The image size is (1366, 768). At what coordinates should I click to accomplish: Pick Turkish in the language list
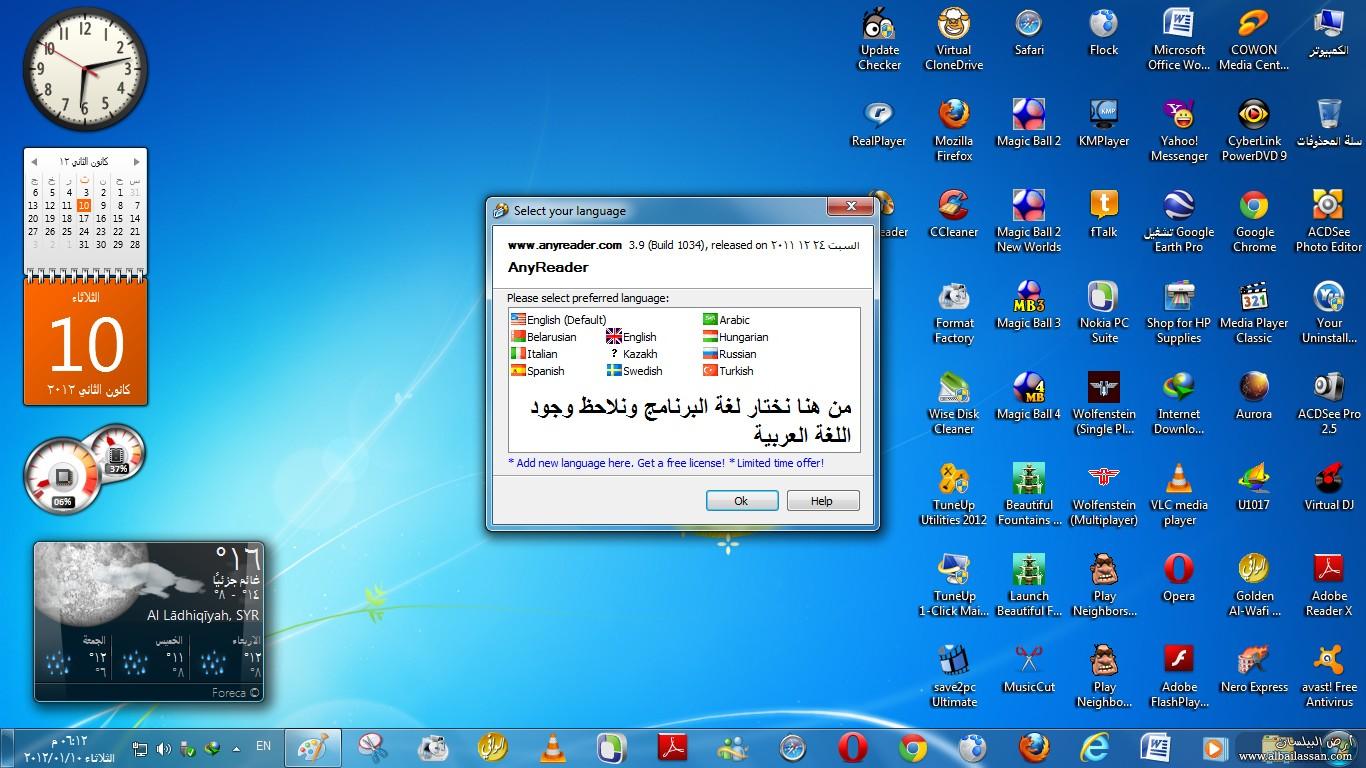[728, 371]
